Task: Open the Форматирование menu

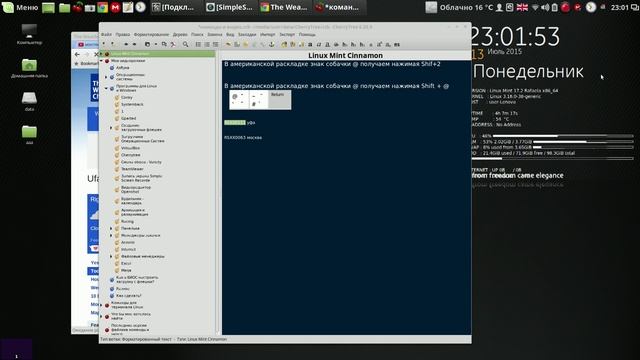Action: [x=151, y=35]
